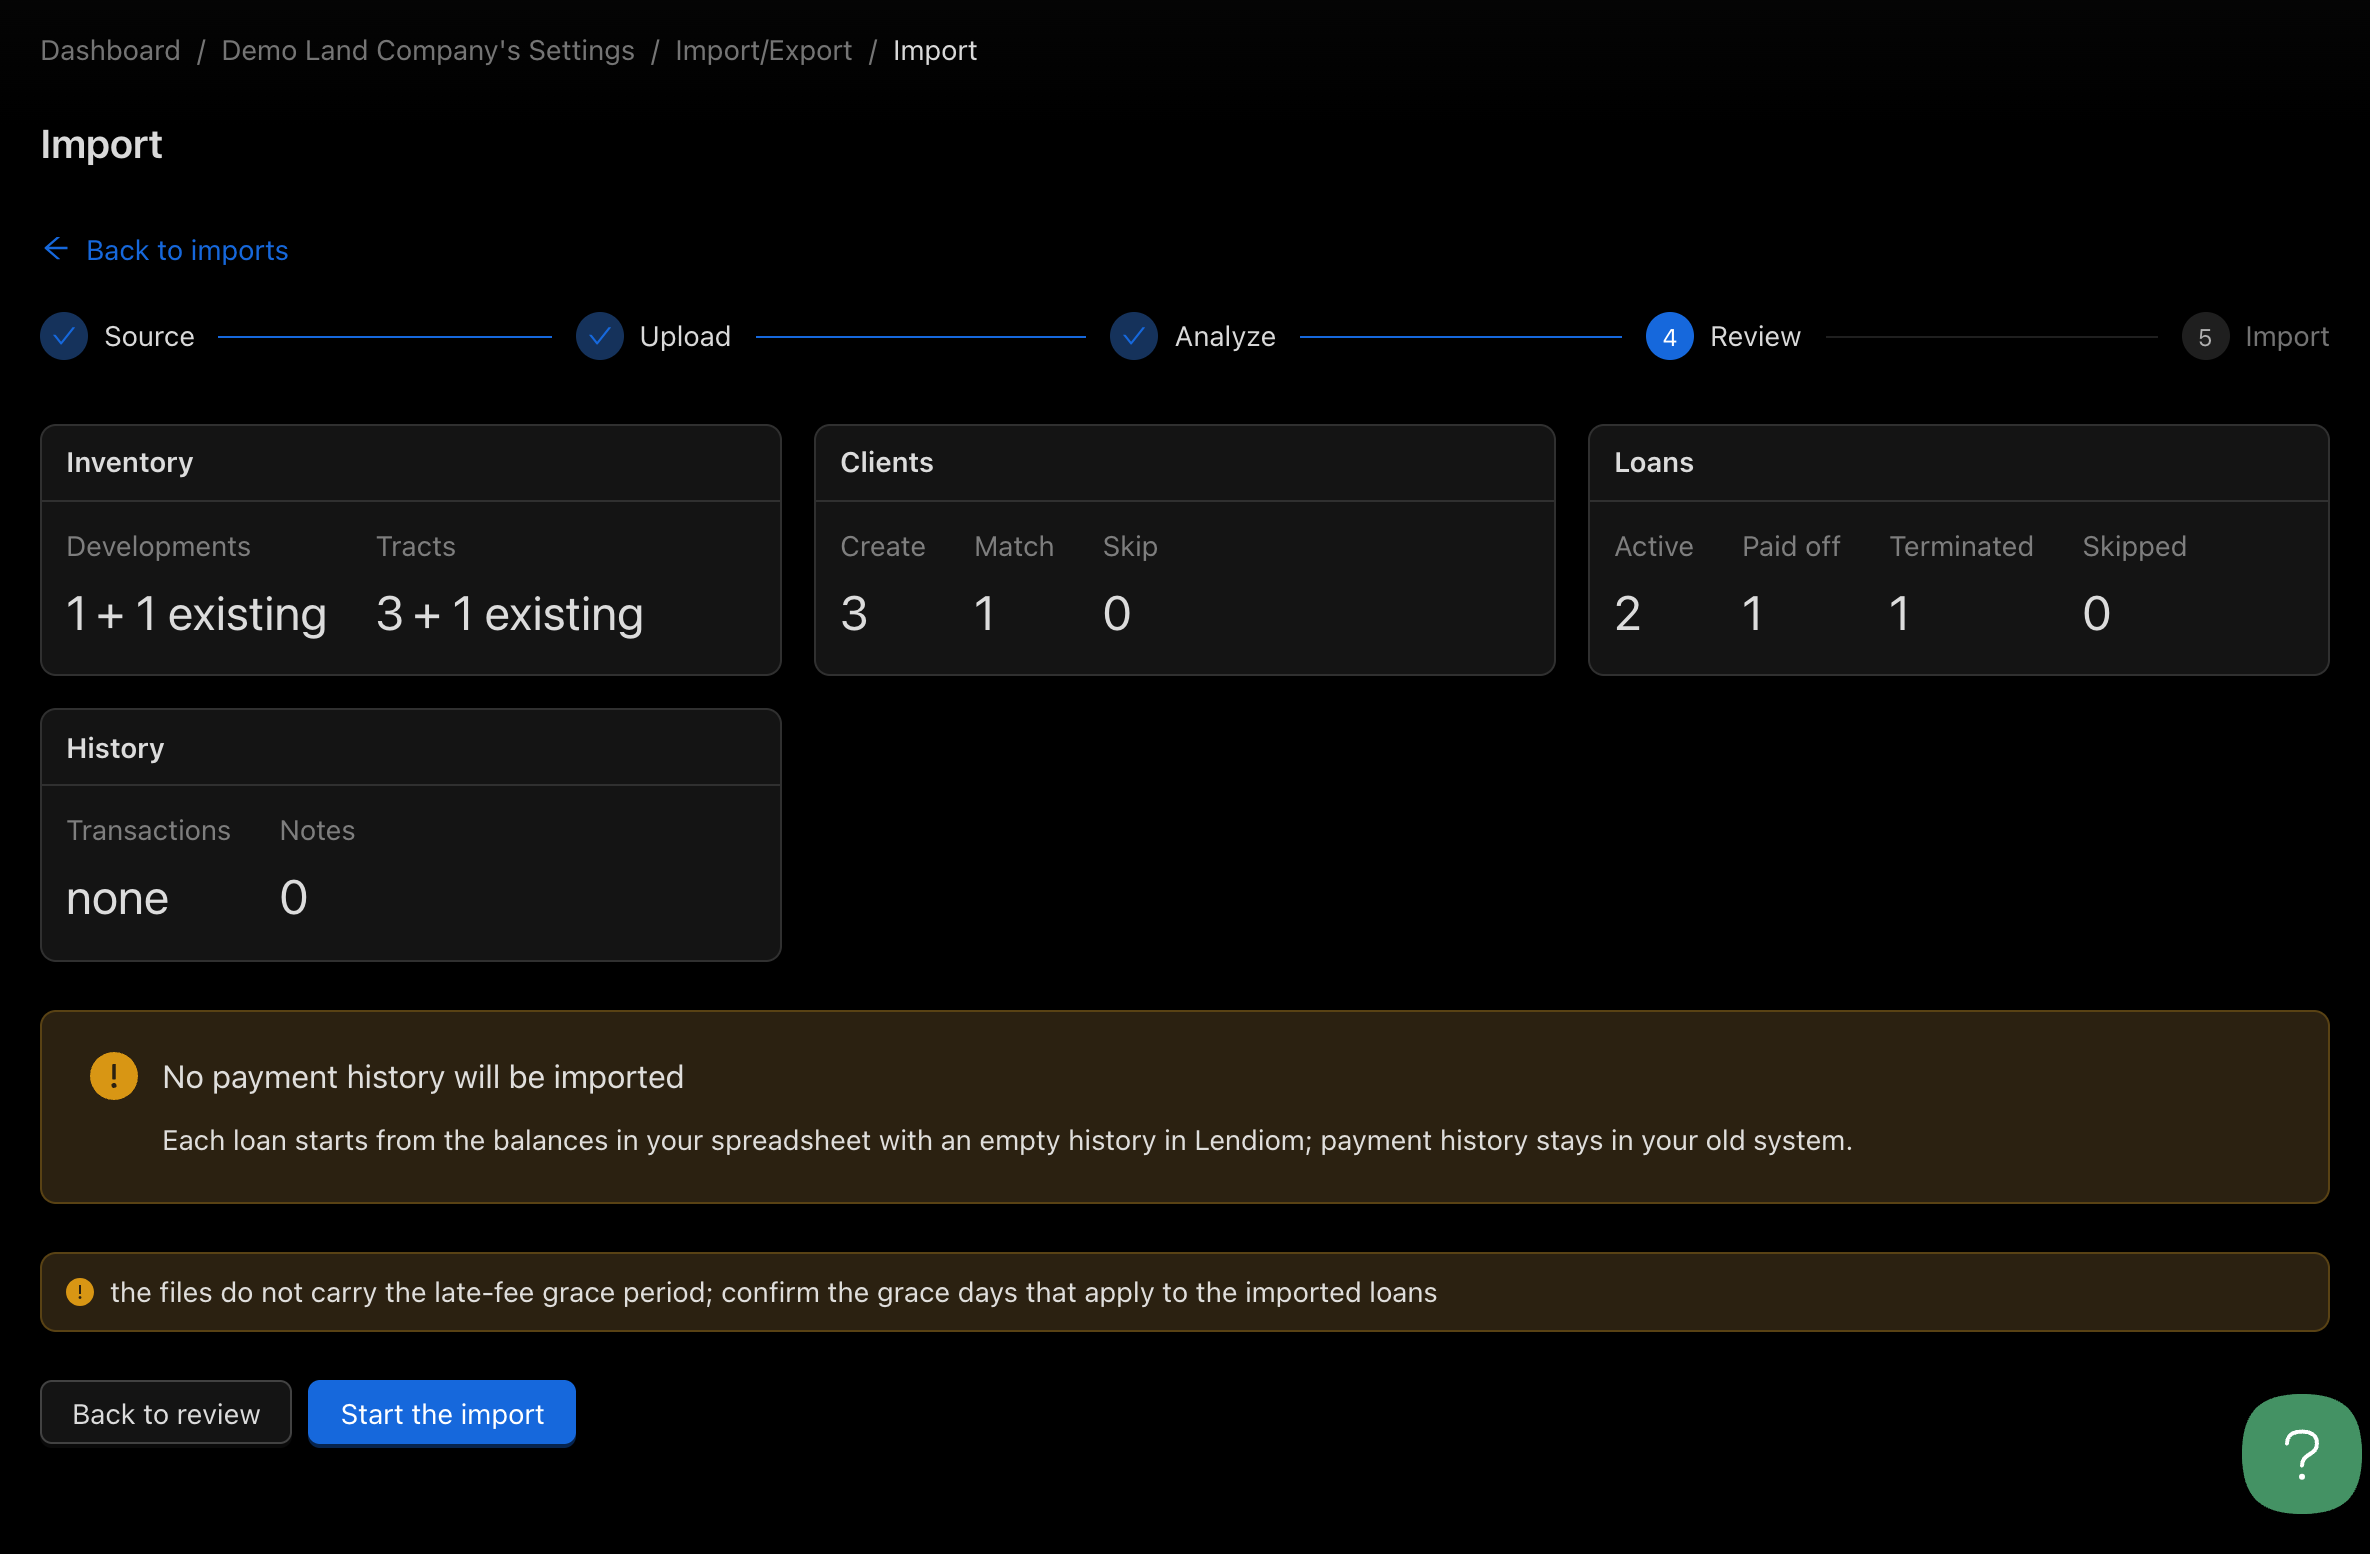
Task: Select the Upload step label
Action: [x=685, y=337]
